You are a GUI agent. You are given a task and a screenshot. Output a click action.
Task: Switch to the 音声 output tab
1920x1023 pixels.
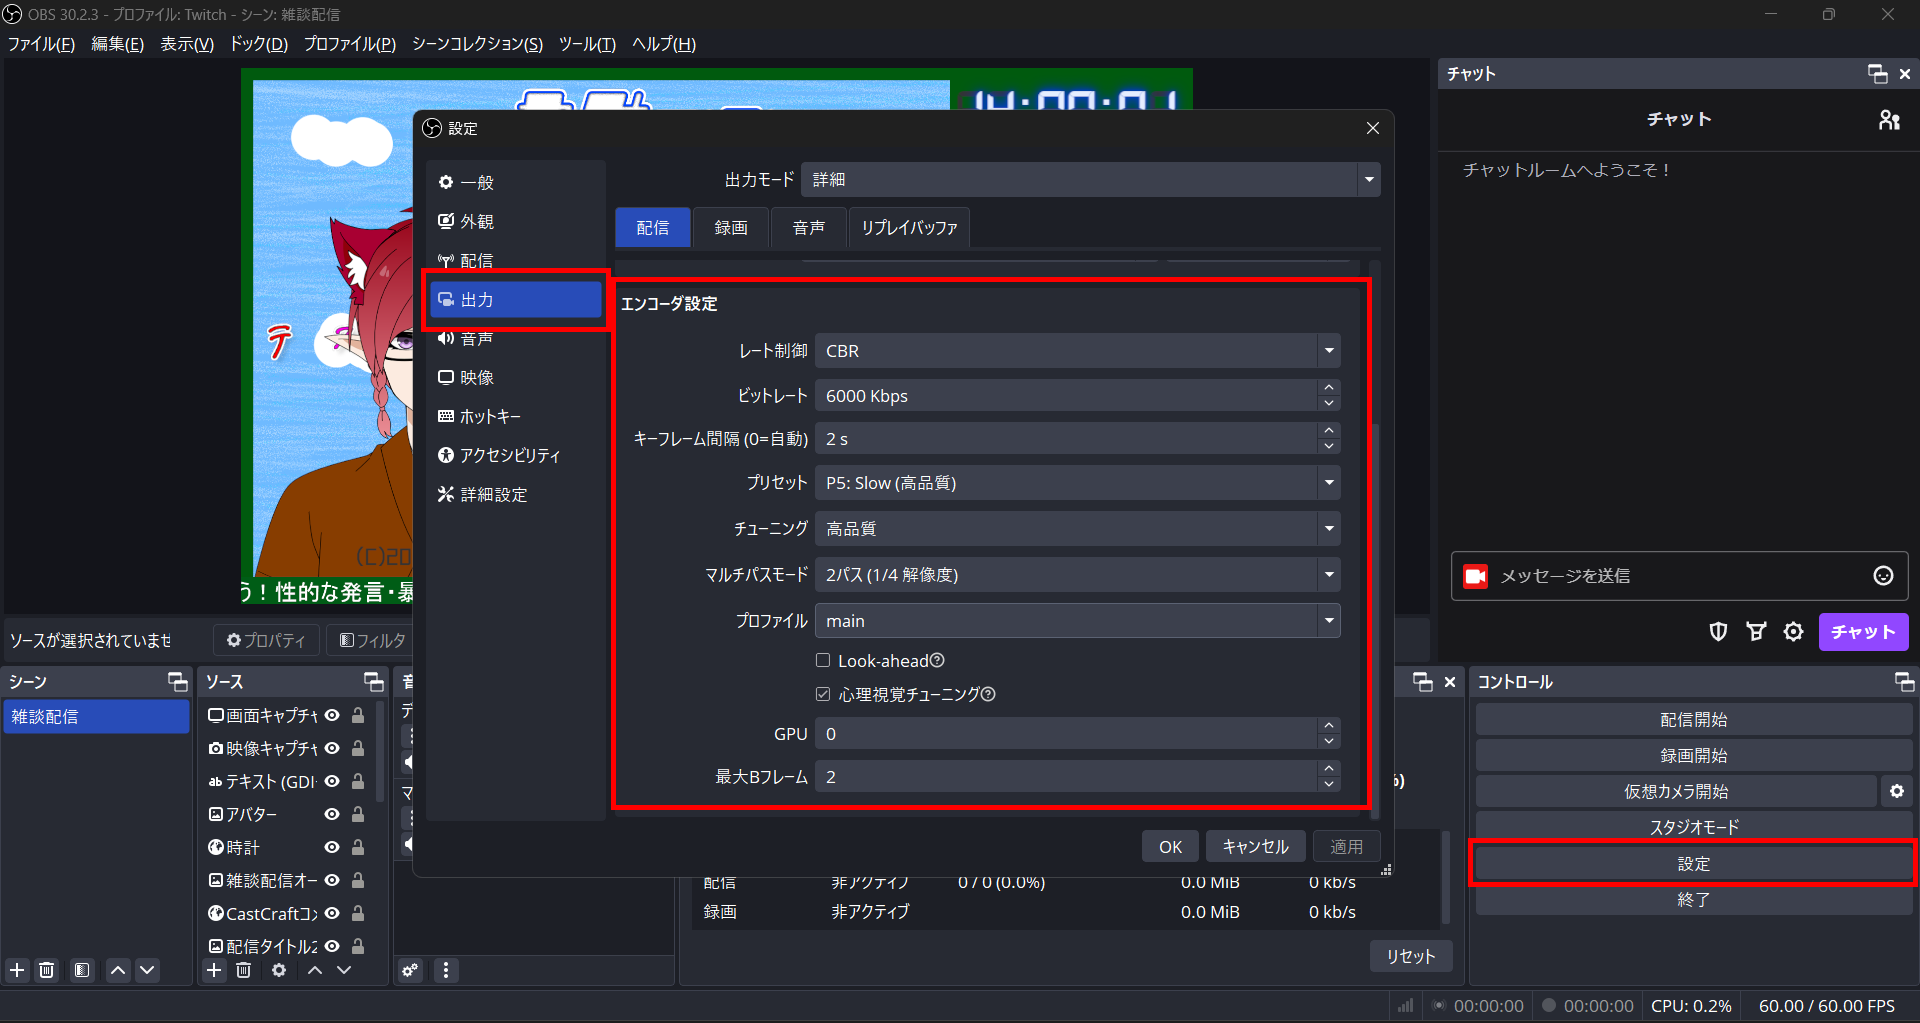tap(809, 228)
